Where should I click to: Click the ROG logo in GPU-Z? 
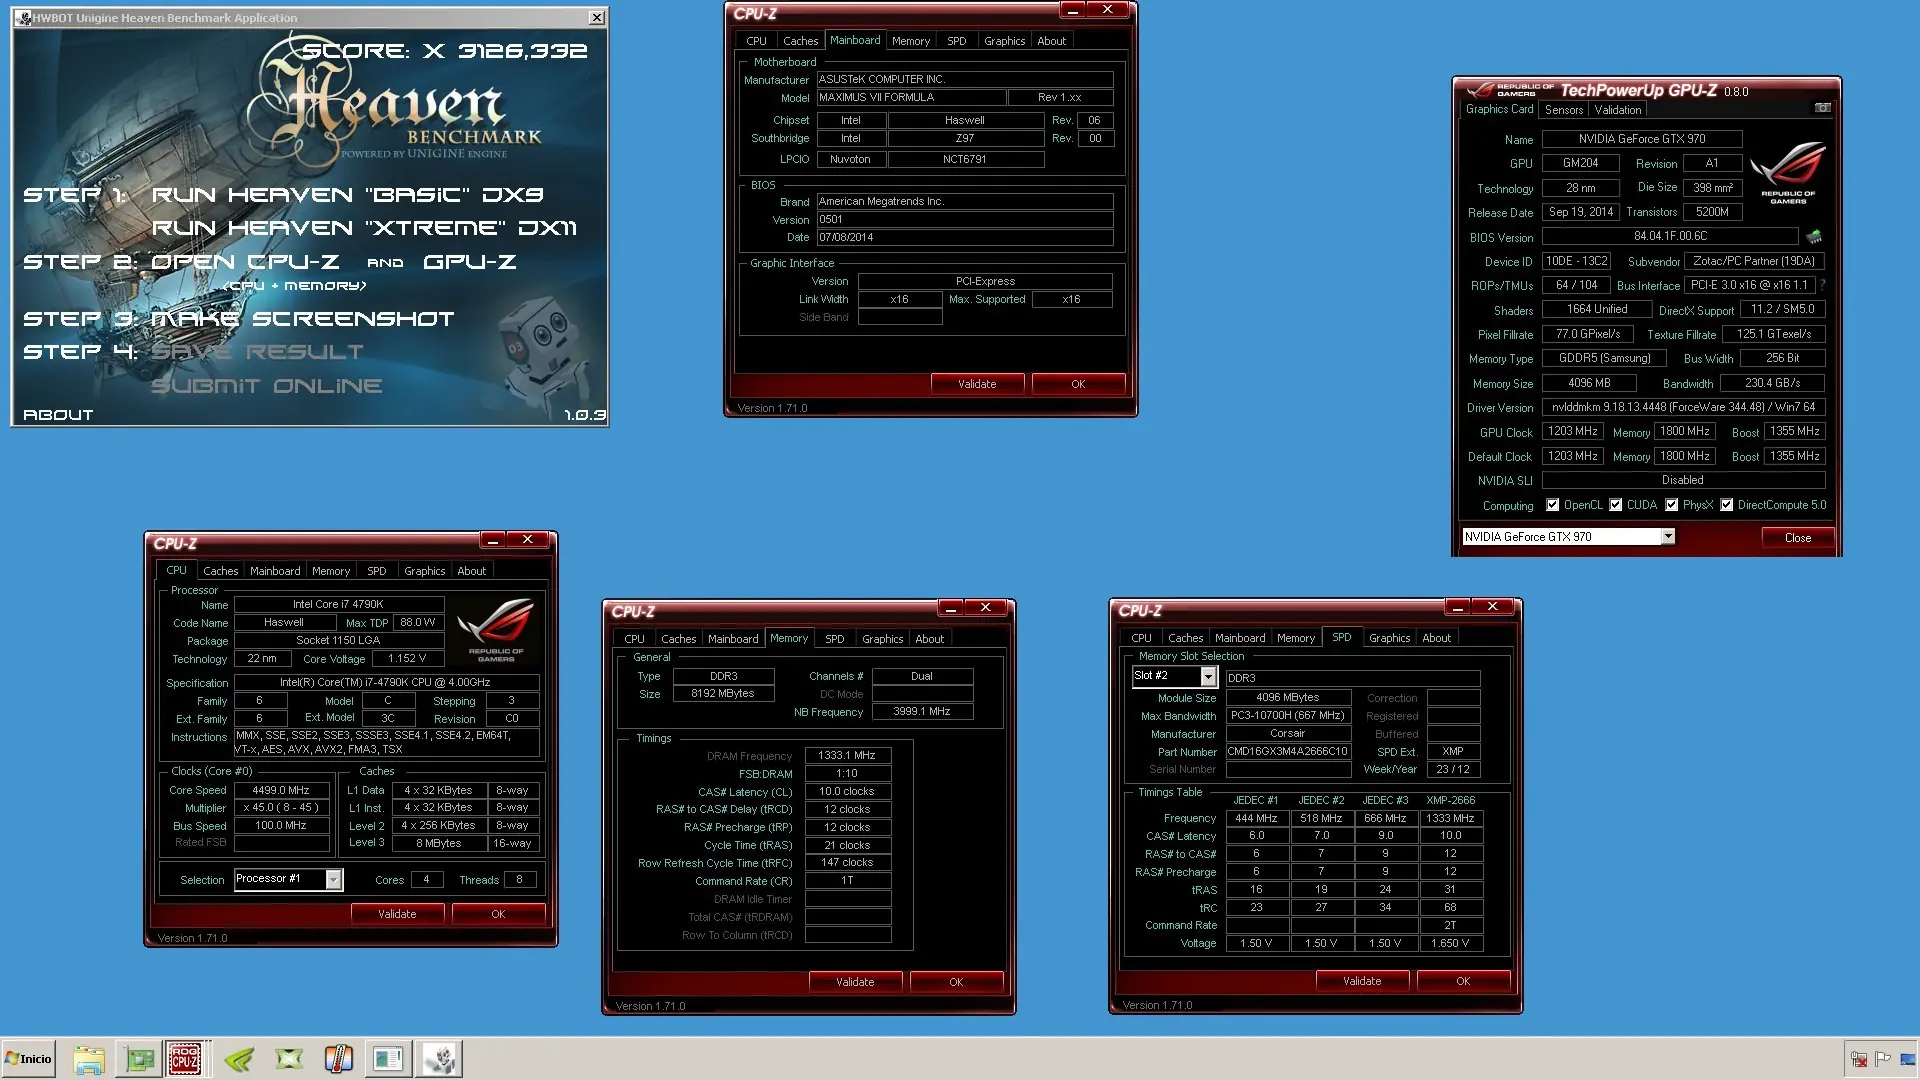1788,173
